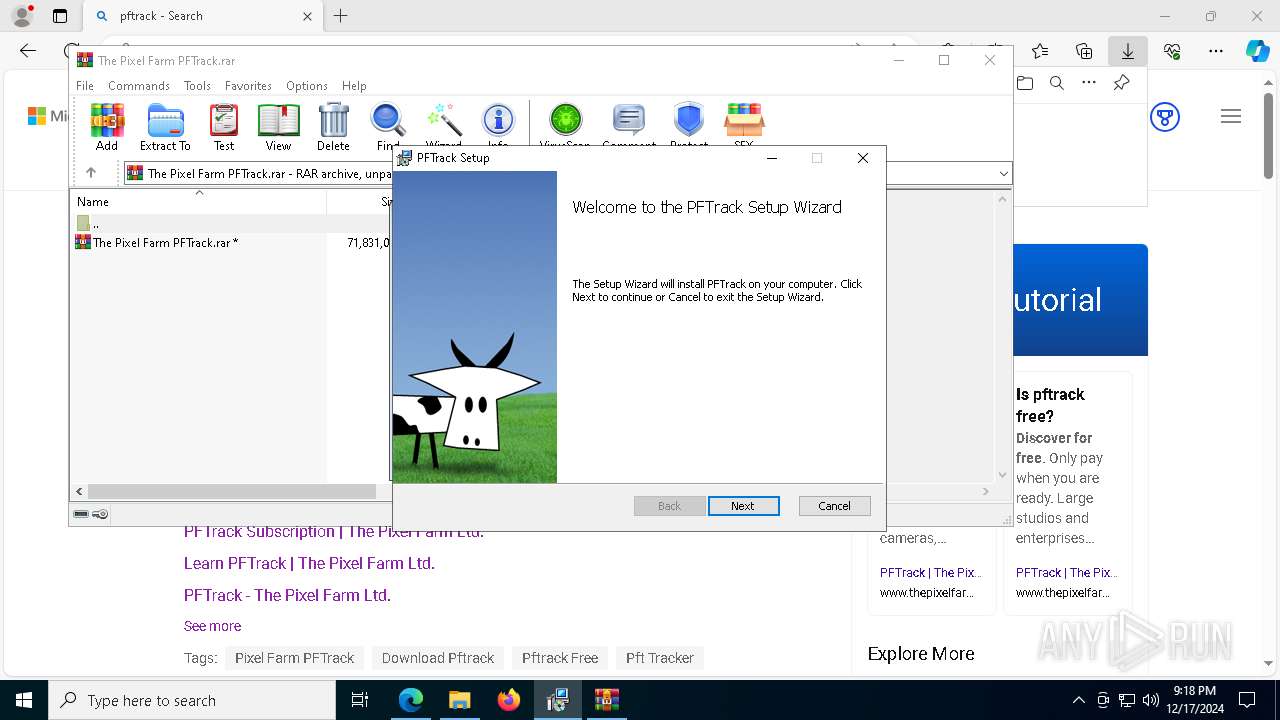This screenshot has height=720, width=1280.
Task: Open 'PFTrack Subscription' search result link
Action: tap(334, 532)
